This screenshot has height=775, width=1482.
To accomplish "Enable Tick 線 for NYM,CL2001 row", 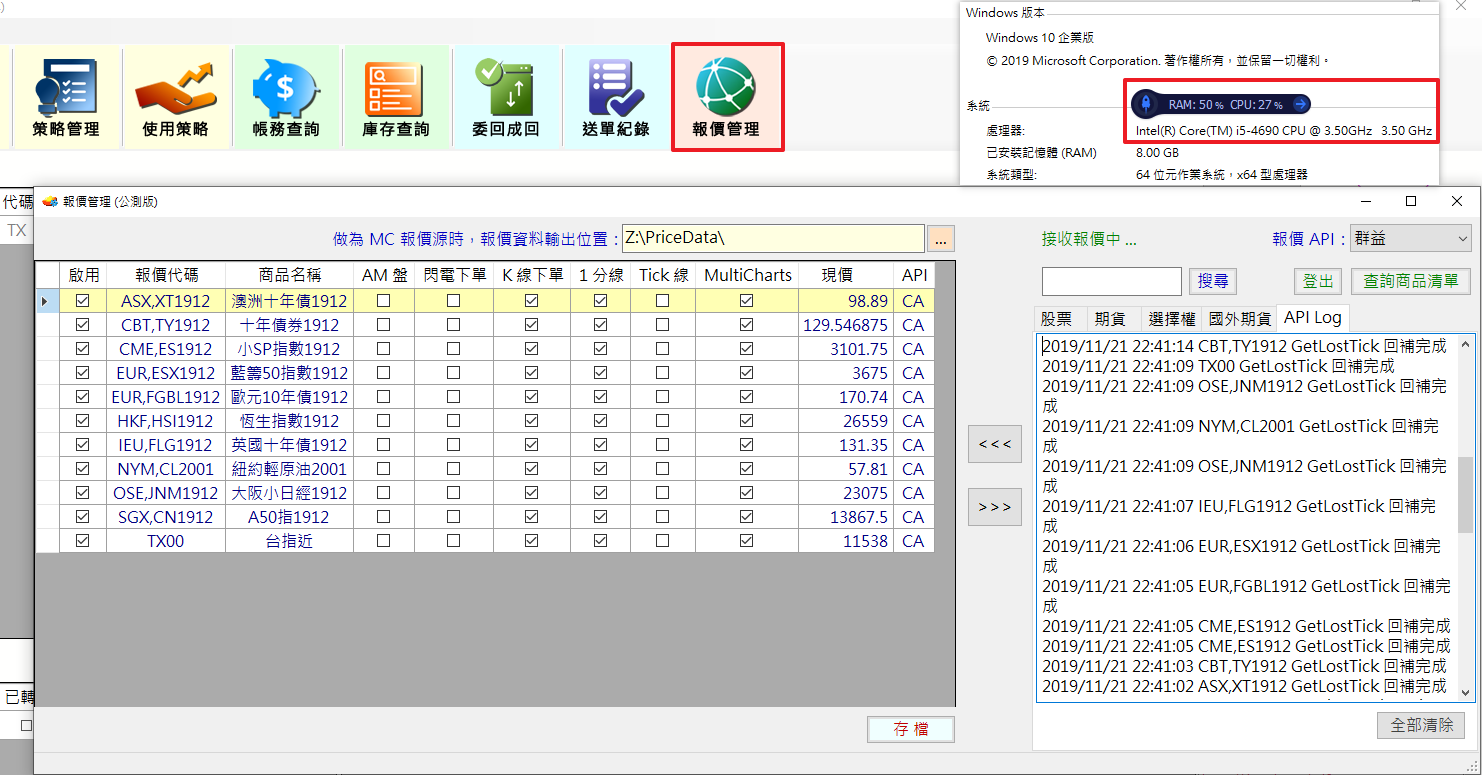I will [x=662, y=469].
